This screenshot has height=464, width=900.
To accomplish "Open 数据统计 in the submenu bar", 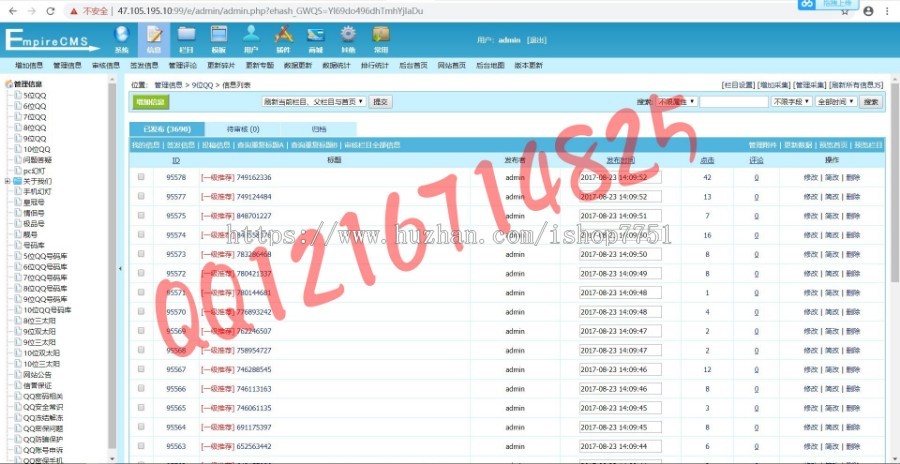I will coord(336,65).
